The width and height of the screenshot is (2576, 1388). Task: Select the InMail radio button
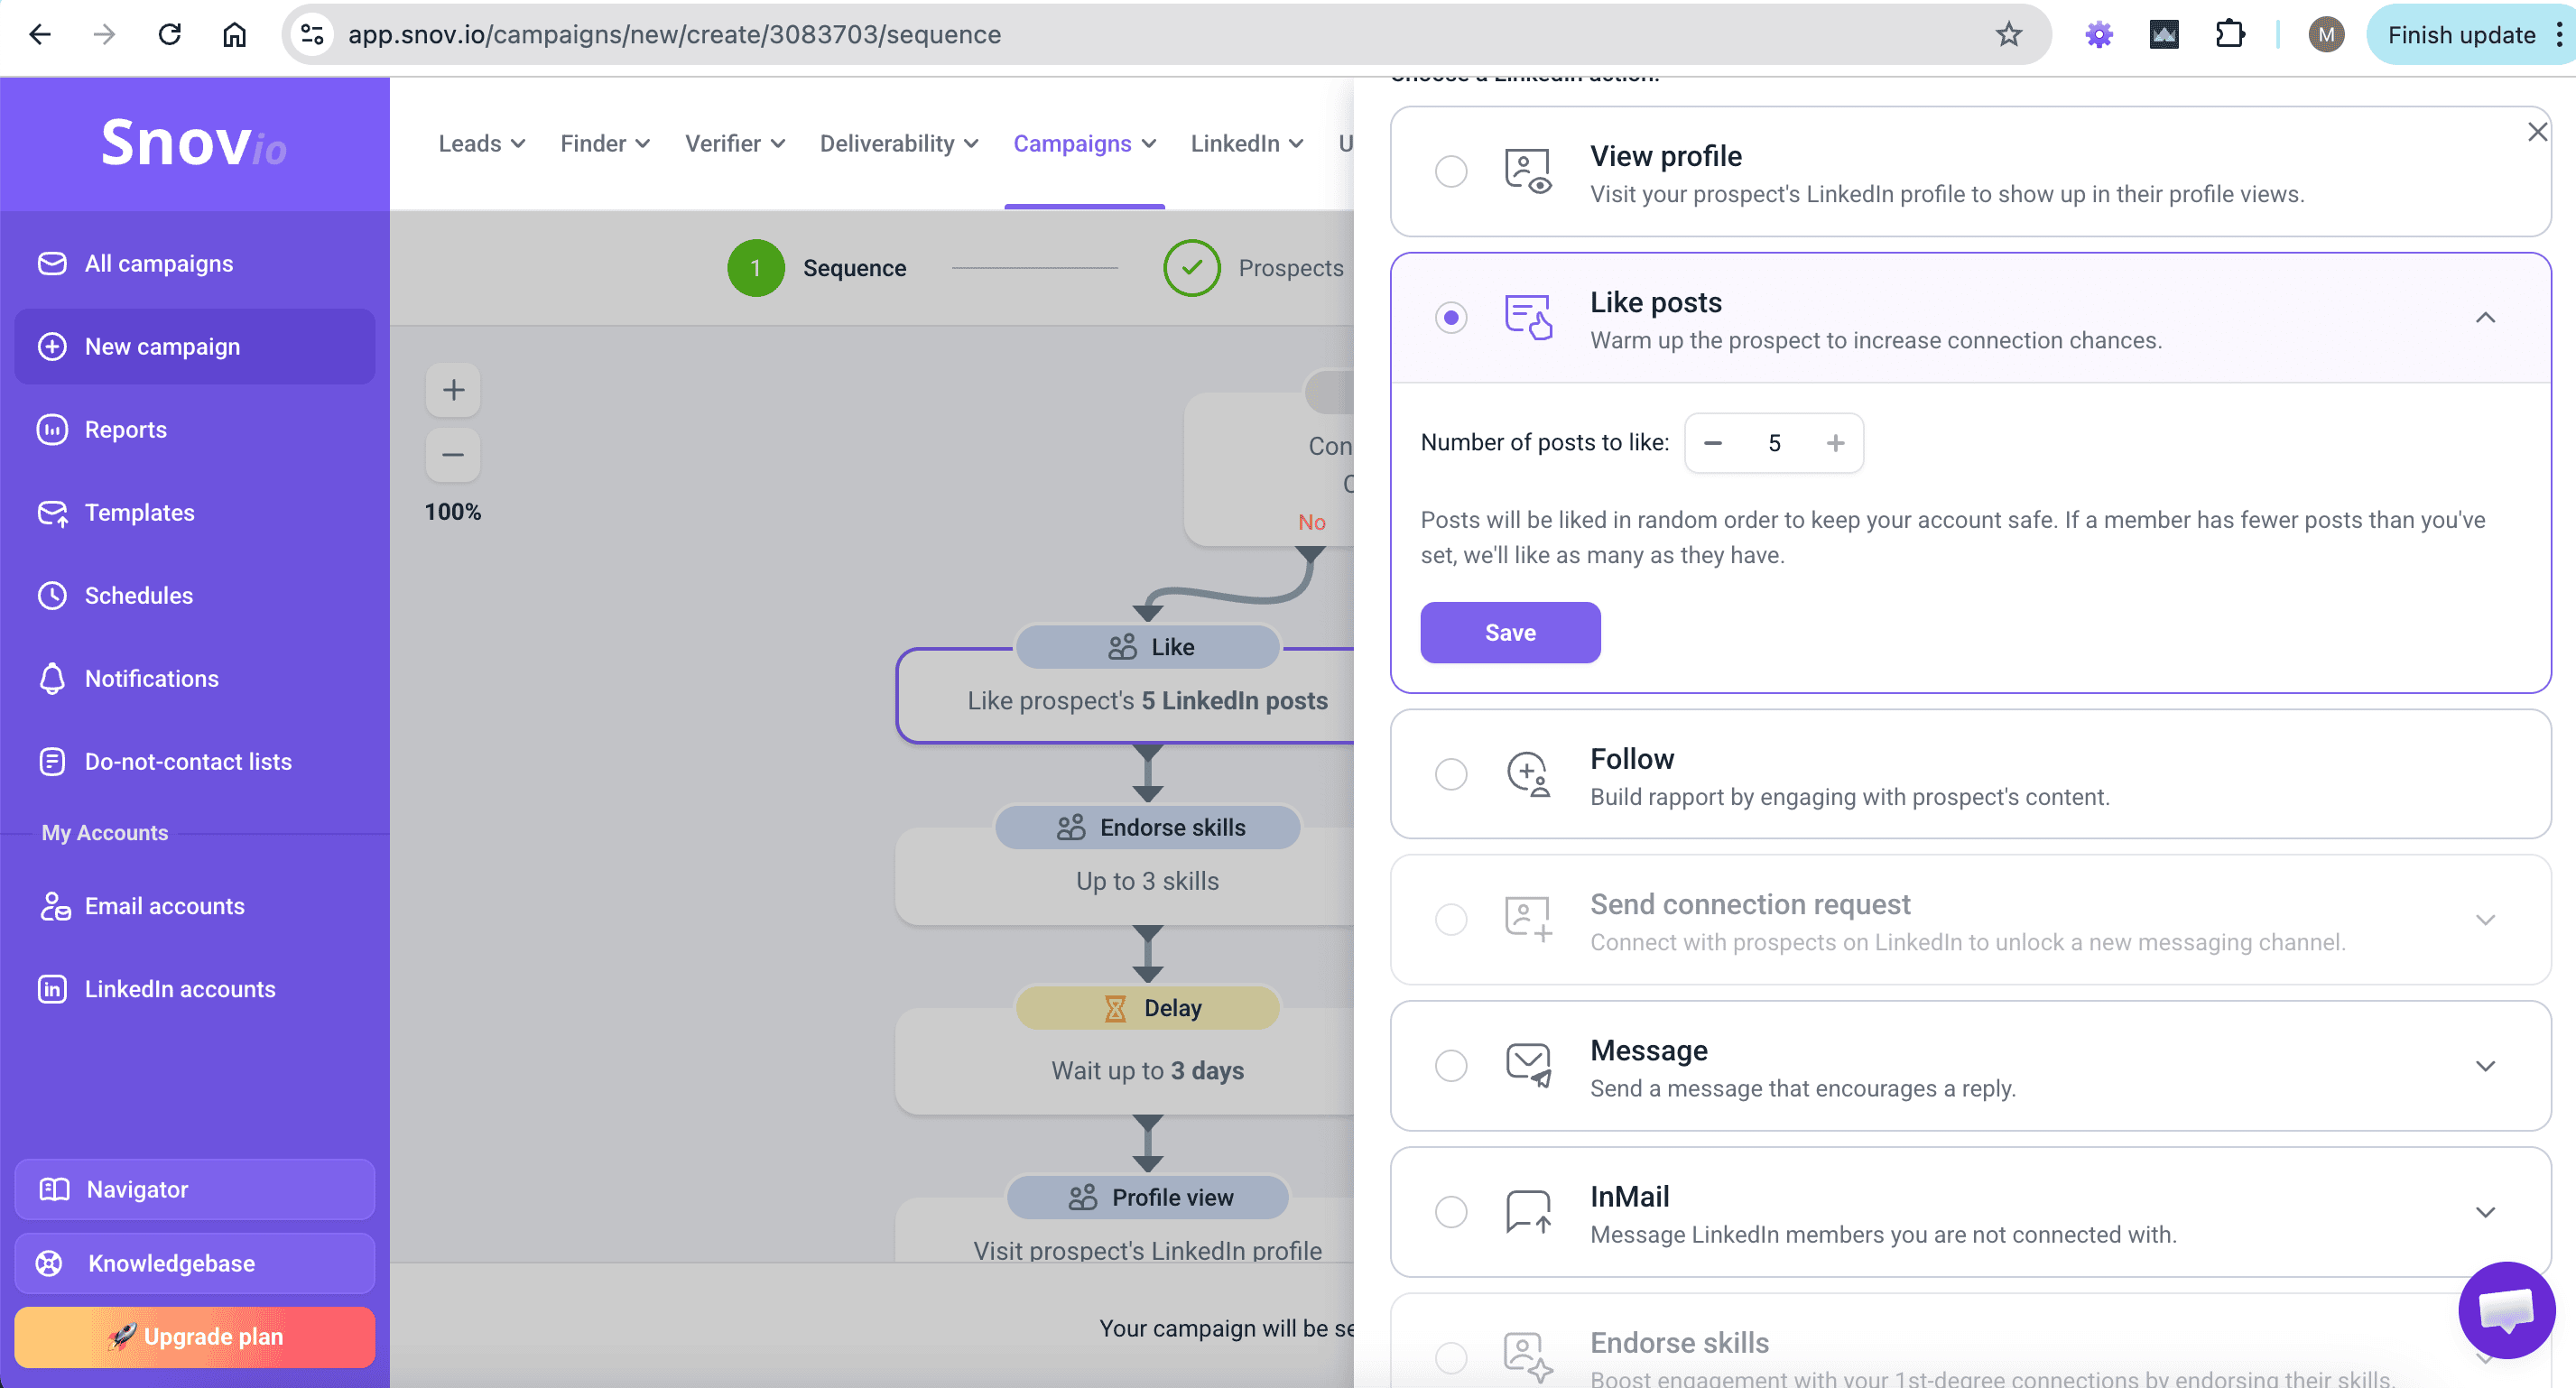(x=1451, y=1211)
